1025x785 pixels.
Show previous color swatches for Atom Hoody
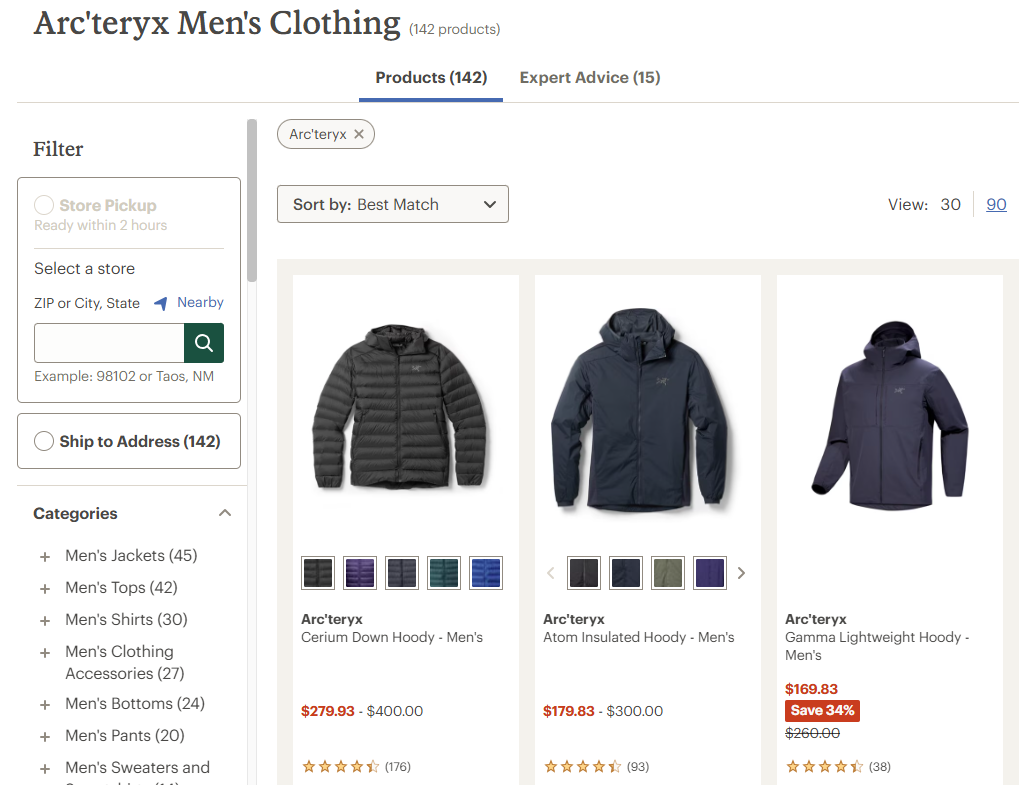pos(550,573)
